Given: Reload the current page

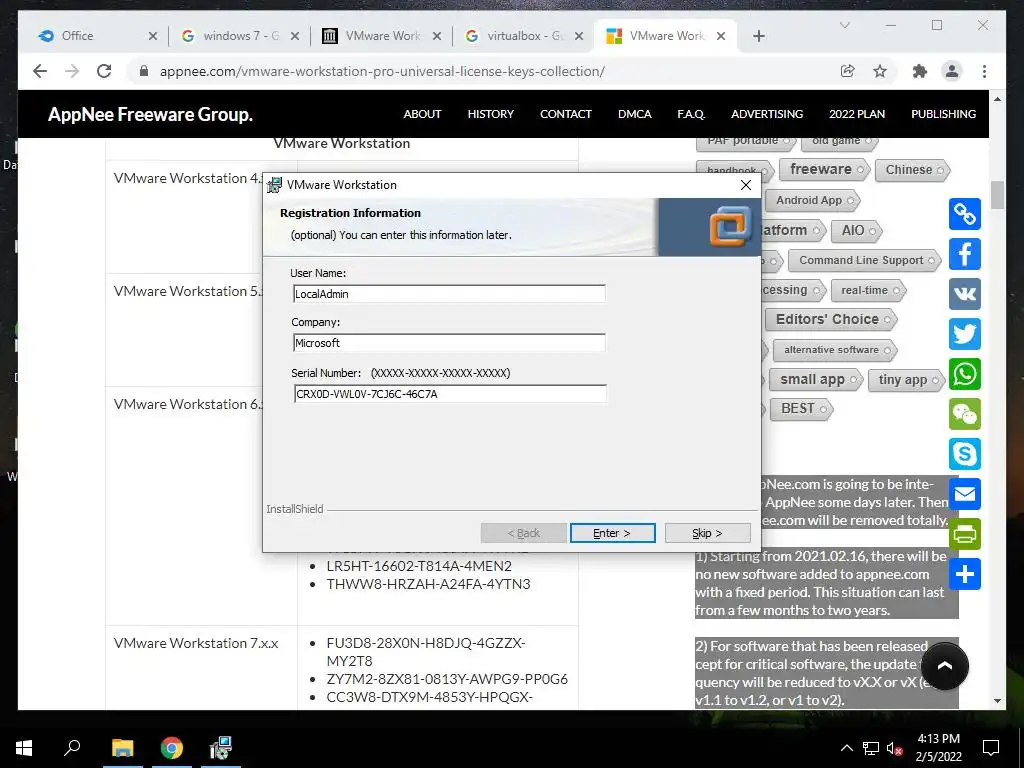Looking at the screenshot, I should (104, 71).
